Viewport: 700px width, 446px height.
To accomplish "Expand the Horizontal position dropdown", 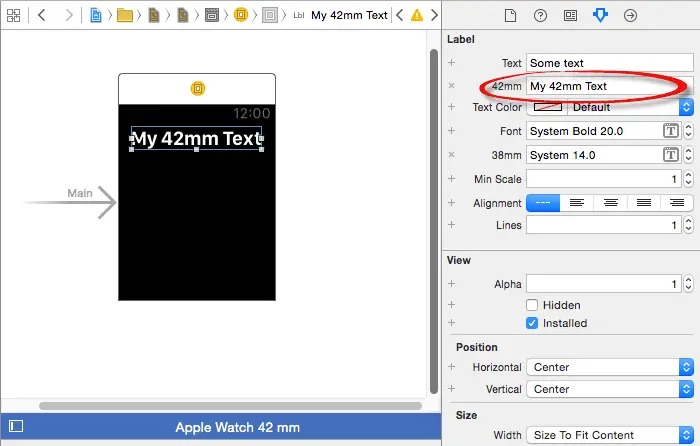I will coord(686,367).
